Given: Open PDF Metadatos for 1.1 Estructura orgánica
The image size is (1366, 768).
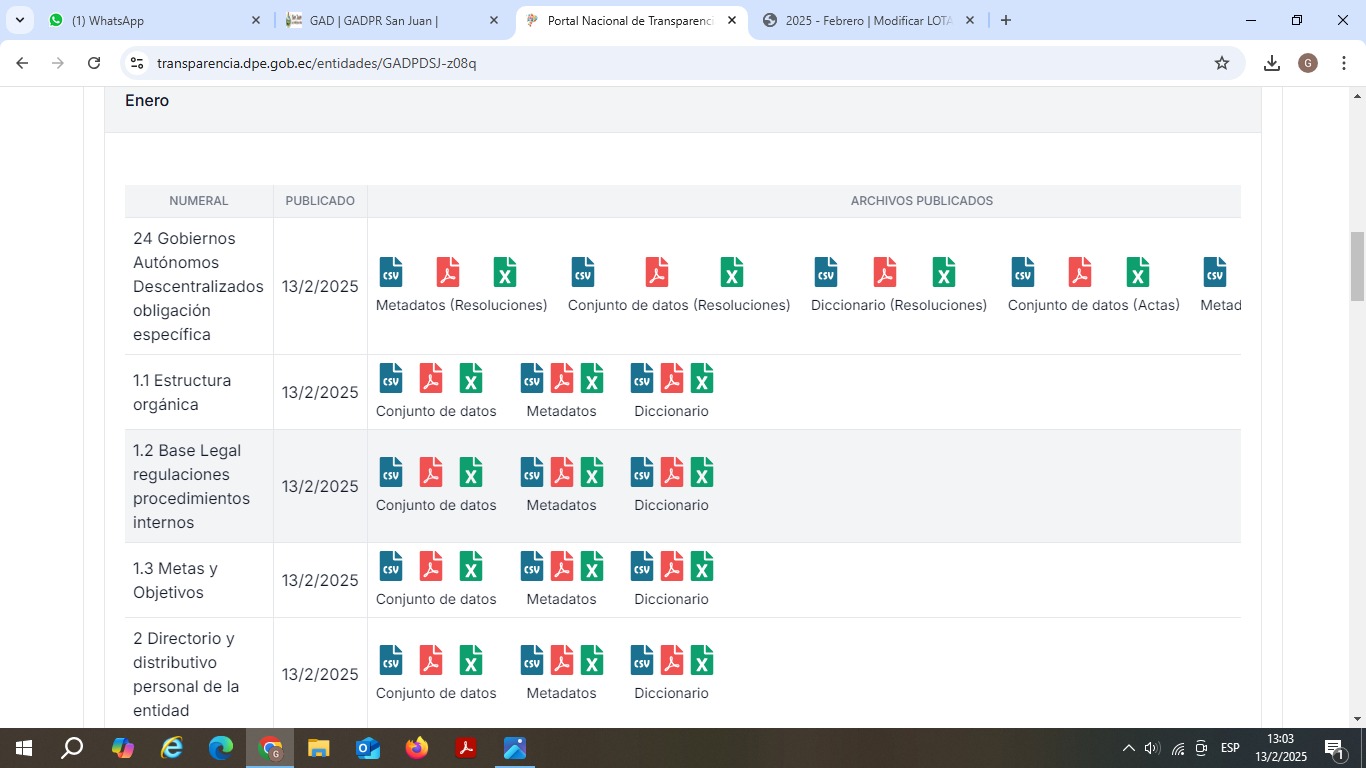Looking at the screenshot, I should (562, 378).
